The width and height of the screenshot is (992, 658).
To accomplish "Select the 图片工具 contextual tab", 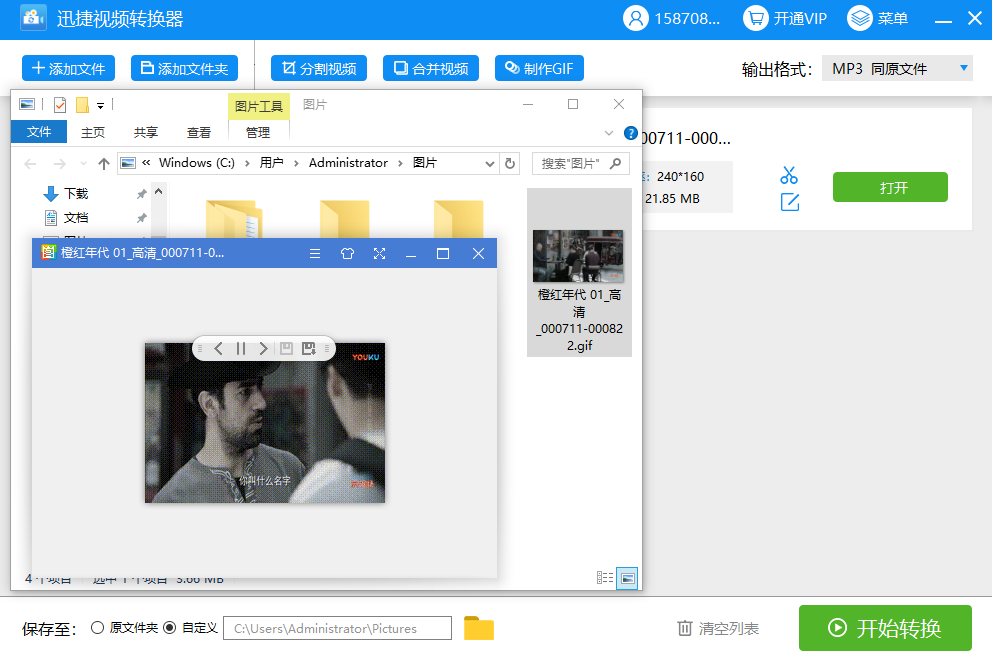I will [259, 106].
